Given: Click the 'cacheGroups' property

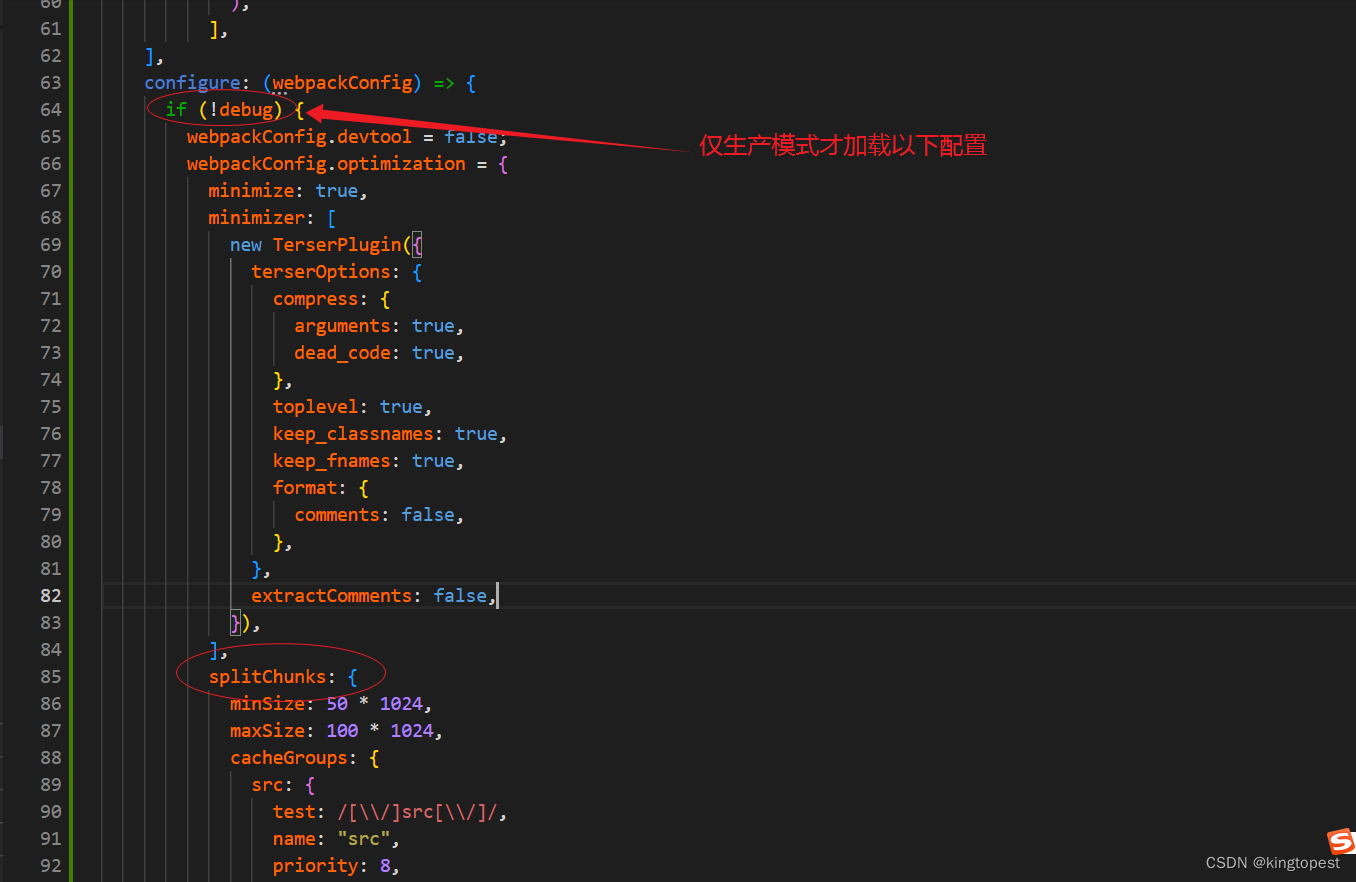Looking at the screenshot, I should pos(289,757).
